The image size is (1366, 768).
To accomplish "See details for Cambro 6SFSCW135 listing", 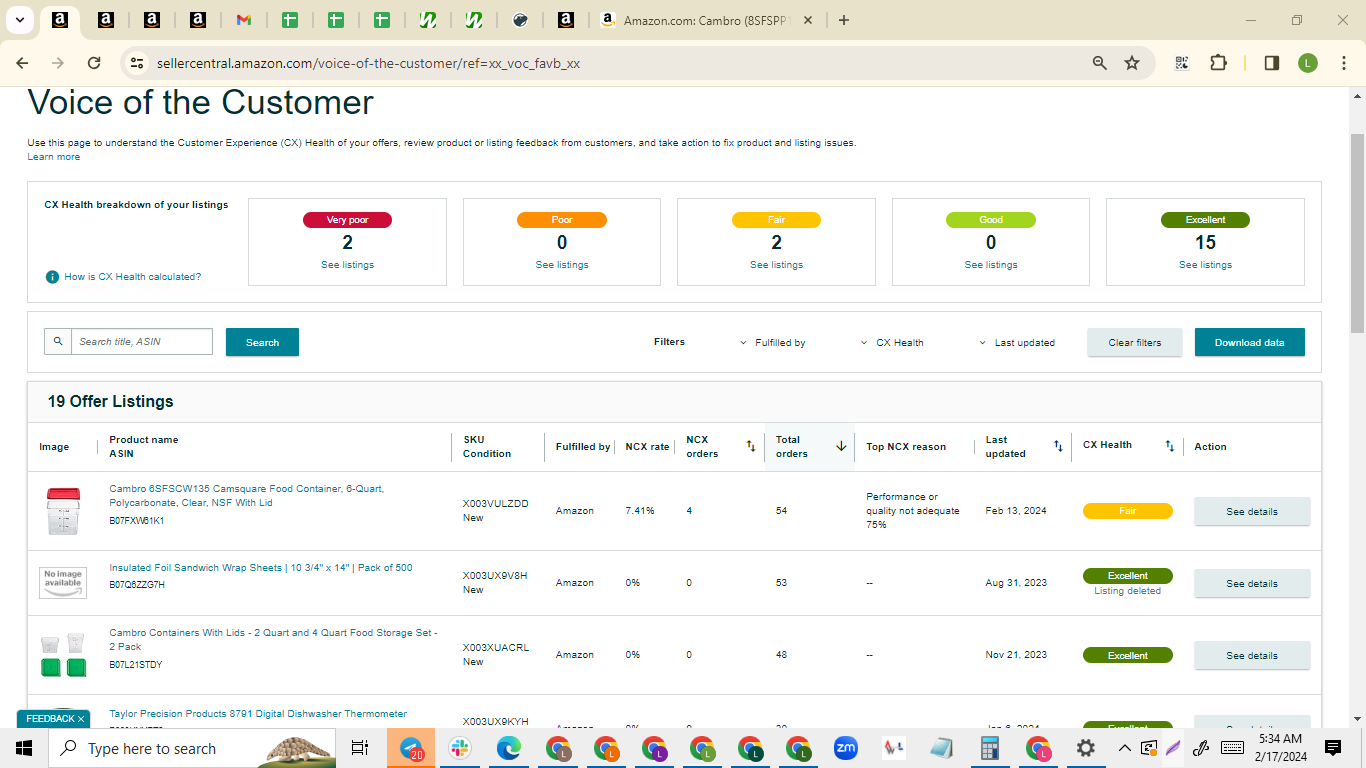I will tap(1252, 511).
